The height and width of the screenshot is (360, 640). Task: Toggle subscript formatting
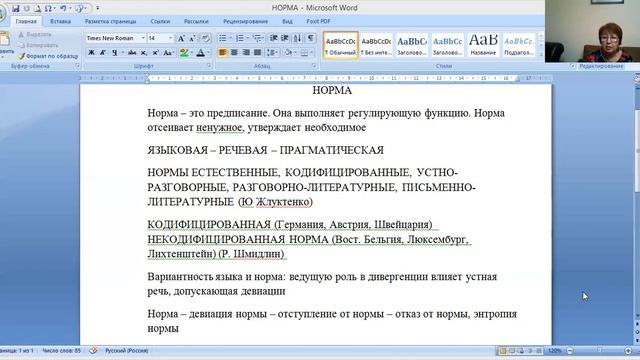coord(144,52)
